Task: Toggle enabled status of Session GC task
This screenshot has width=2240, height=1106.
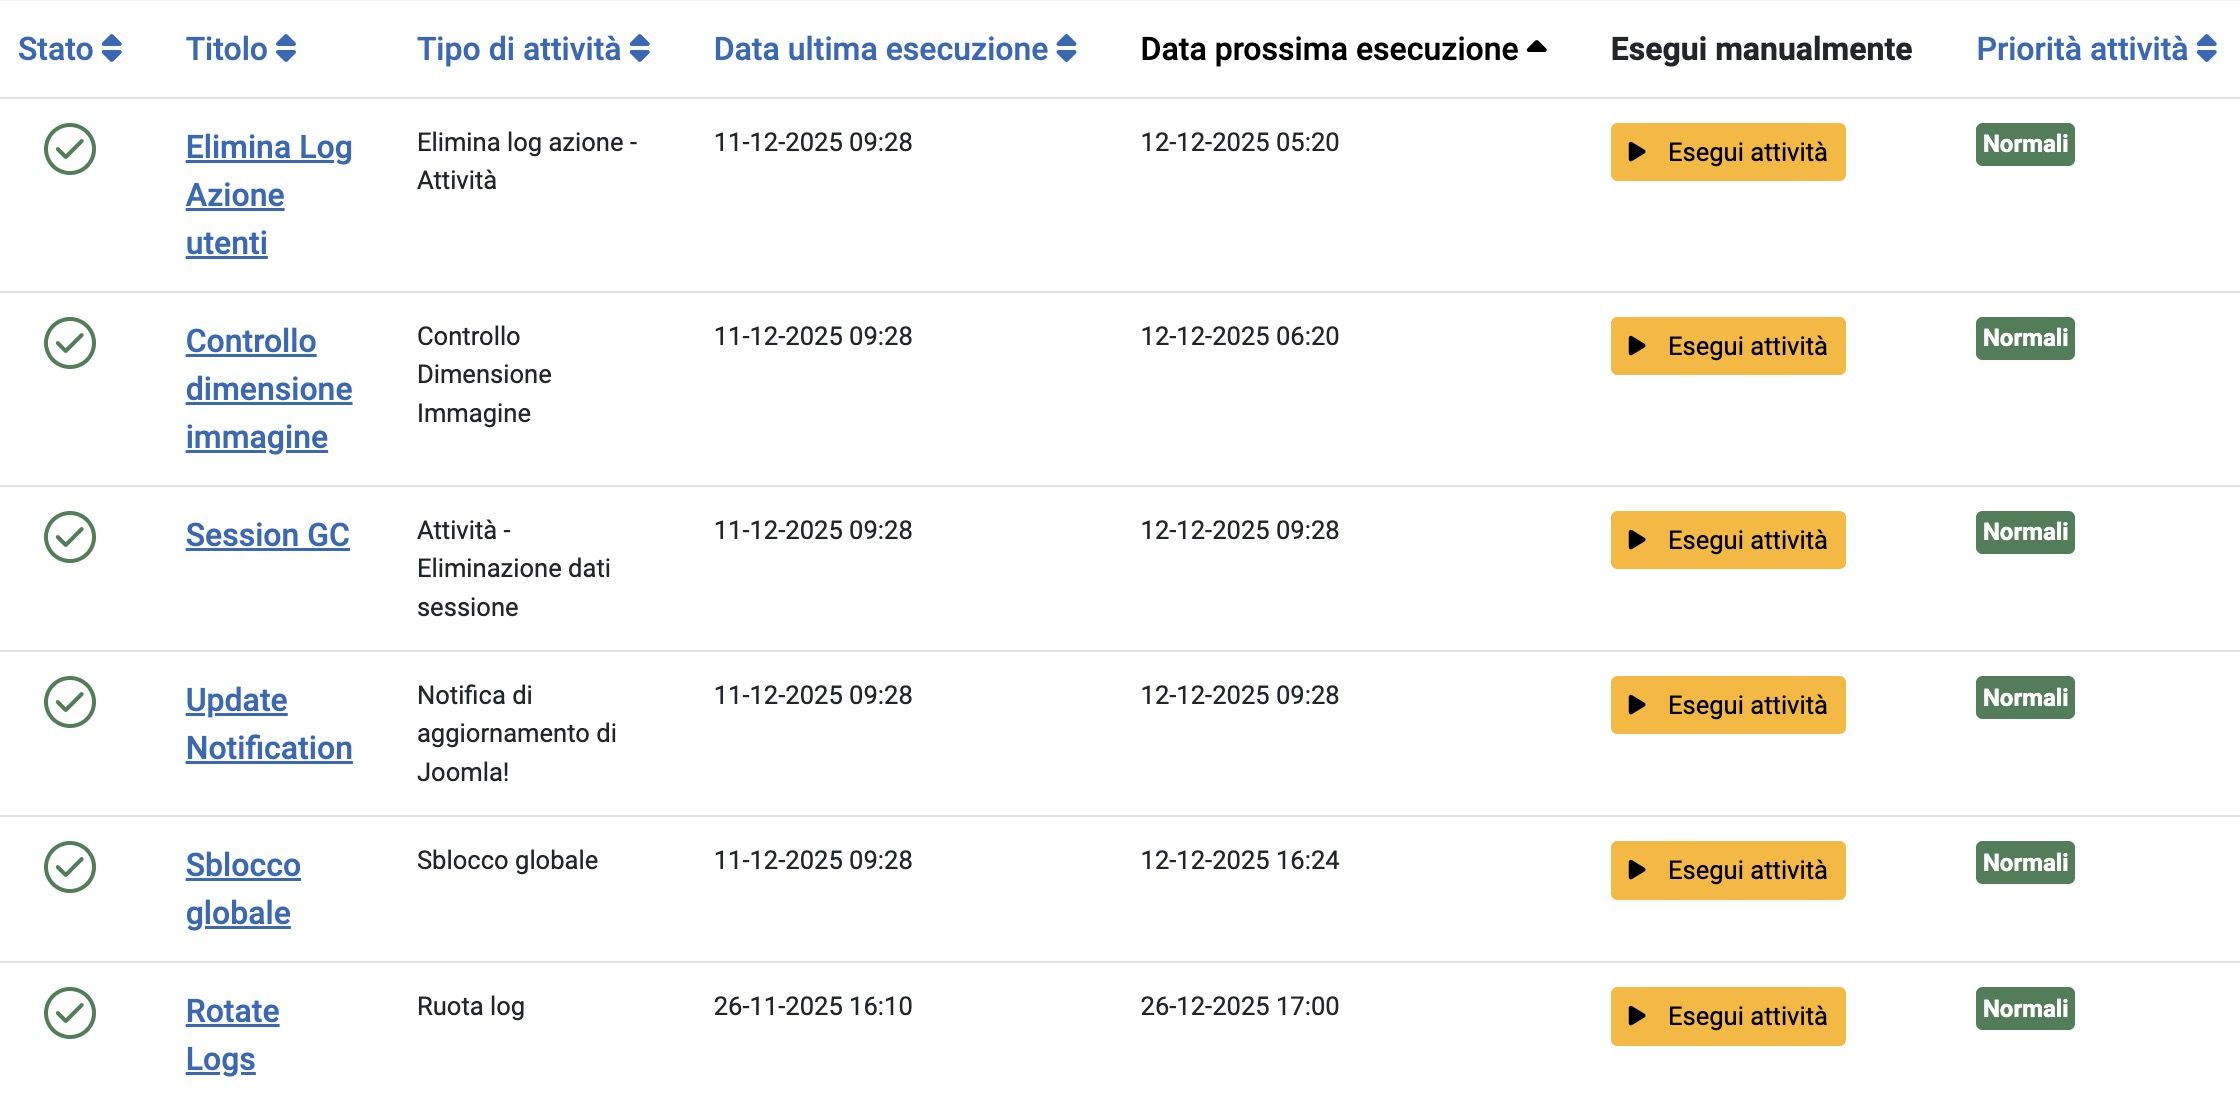Action: coord(70,537)
